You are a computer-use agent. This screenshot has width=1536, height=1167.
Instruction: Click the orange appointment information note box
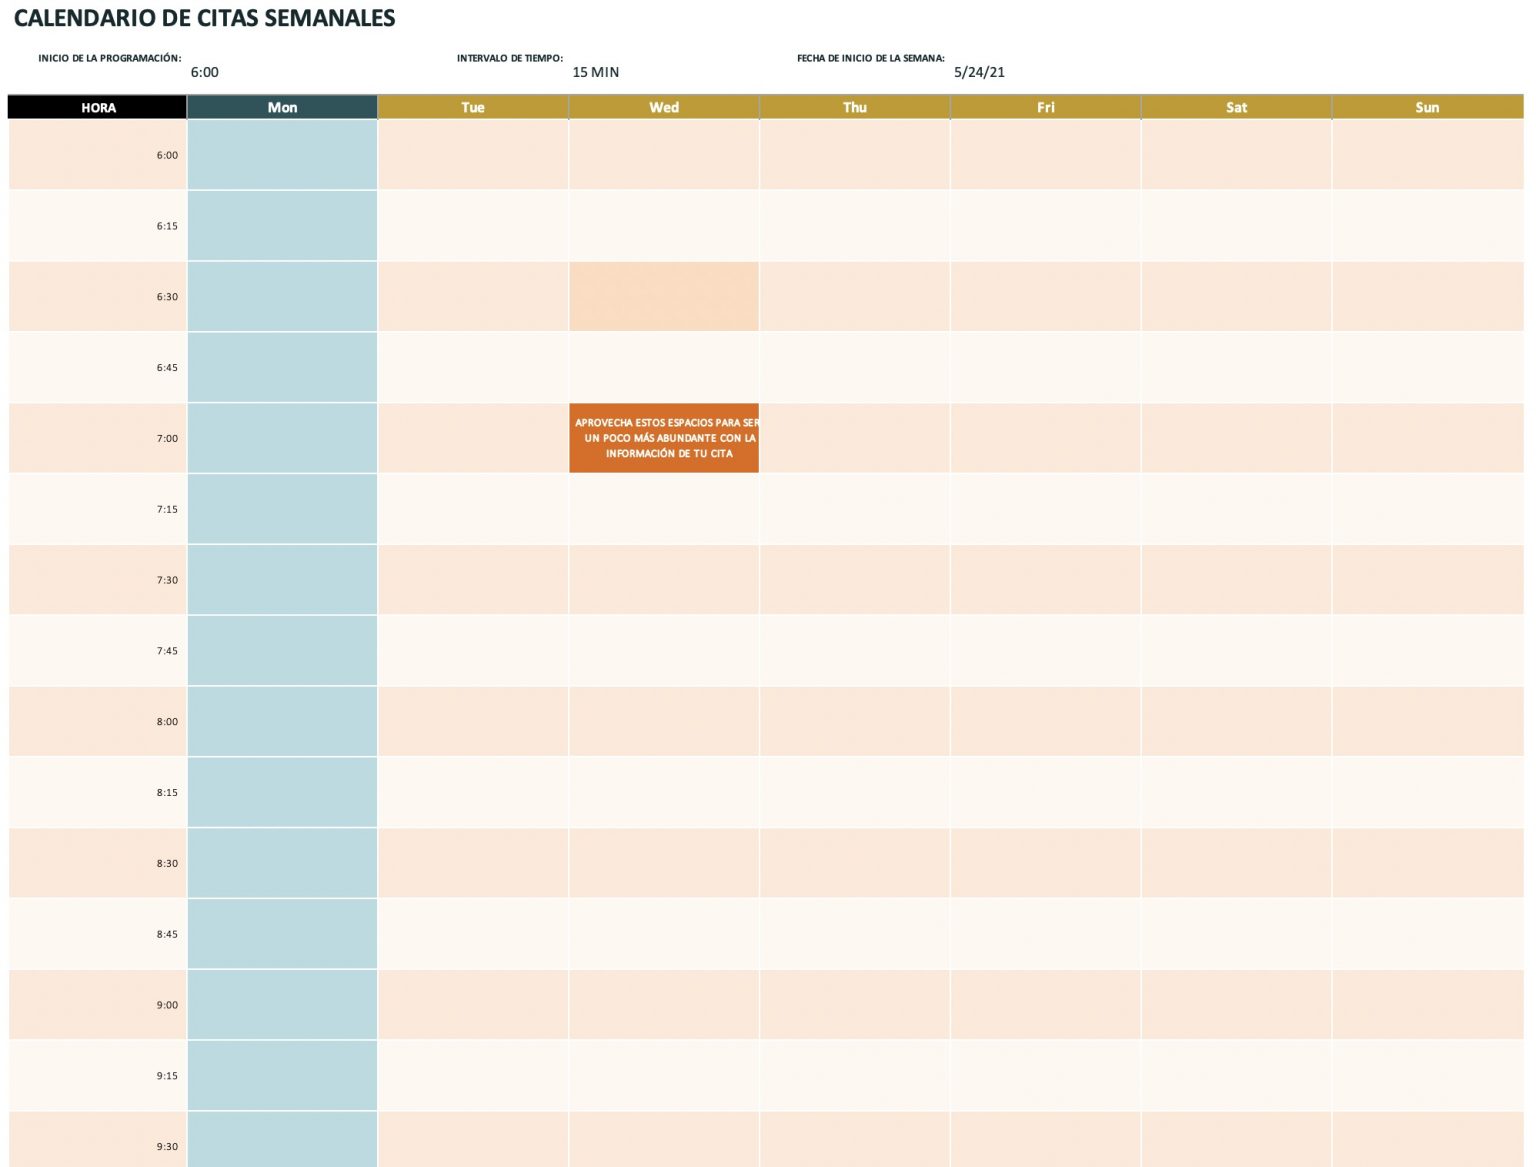pos(663,437)
